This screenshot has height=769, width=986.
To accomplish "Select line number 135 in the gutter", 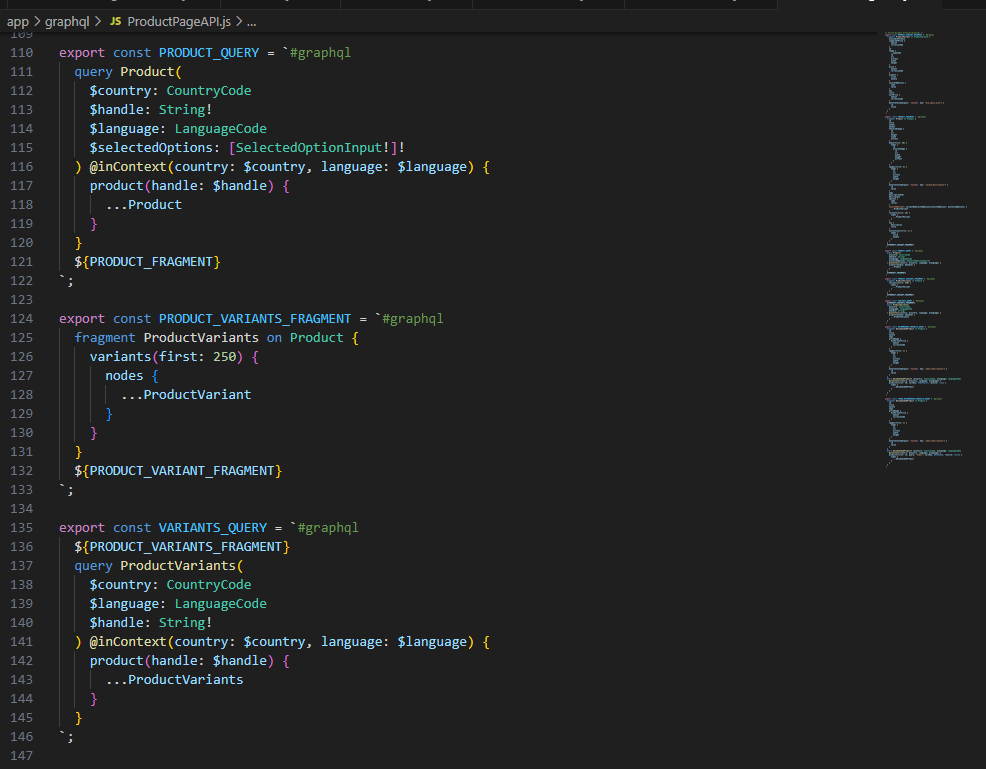I will pos(21,528).
